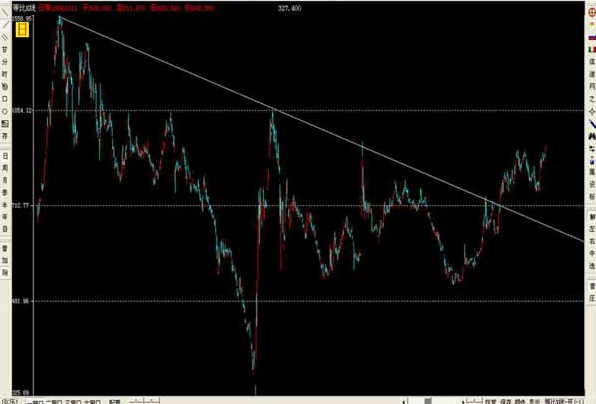Click the Italian flag icon in right toolbar
Screen dimensions: 596x404
[592, 49]
